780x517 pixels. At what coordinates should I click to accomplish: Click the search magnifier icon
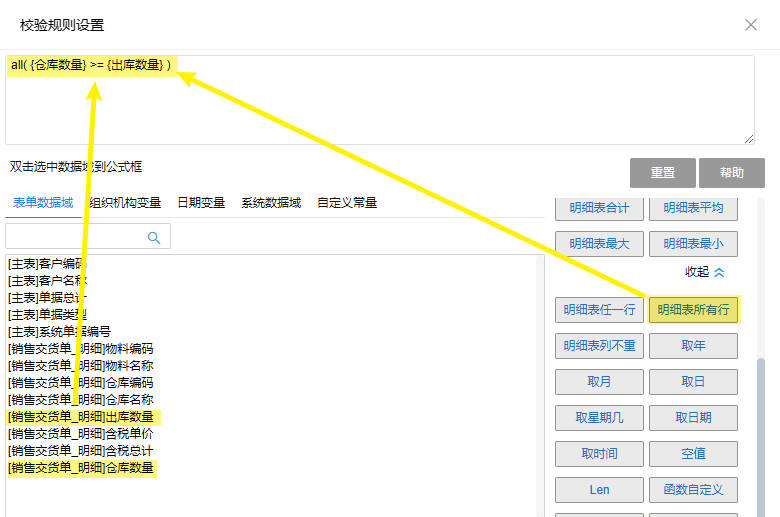(x=154, y=237)
